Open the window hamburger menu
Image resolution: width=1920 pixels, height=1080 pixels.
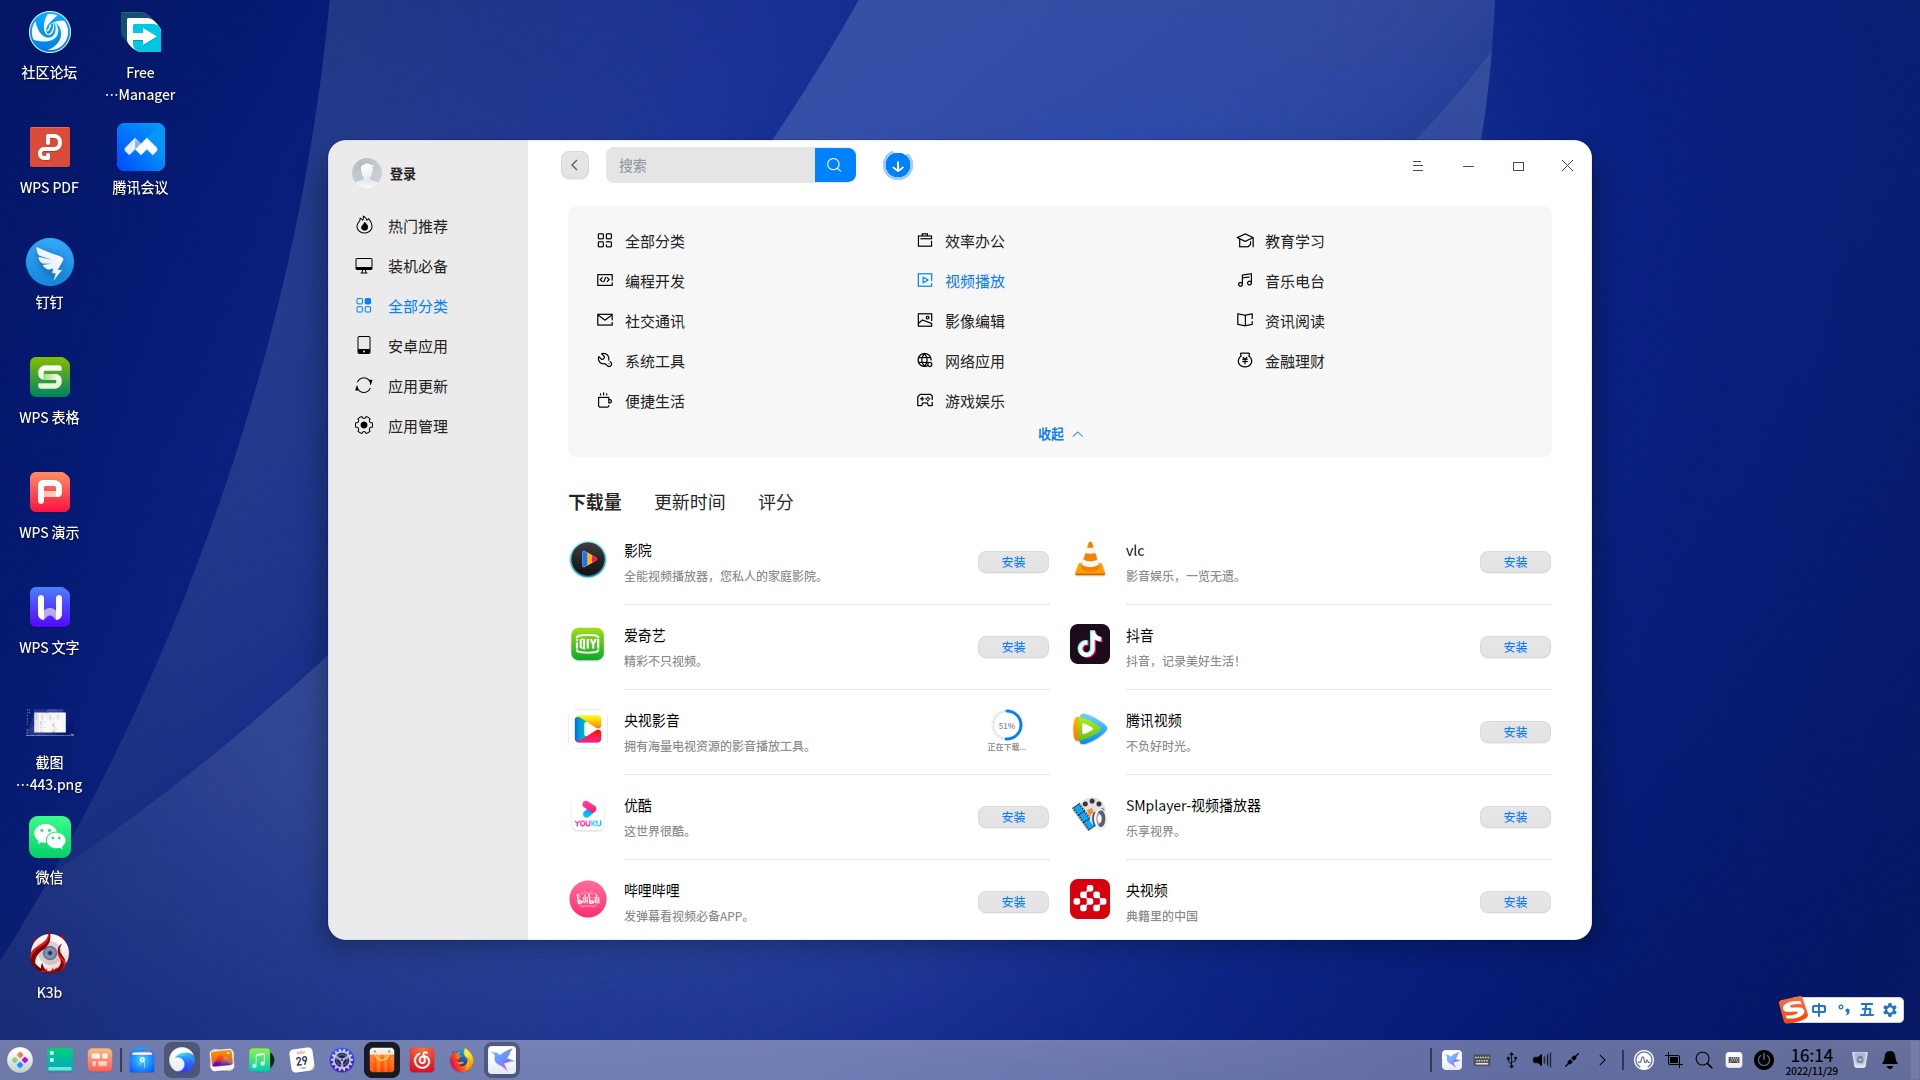[1417, 166]
